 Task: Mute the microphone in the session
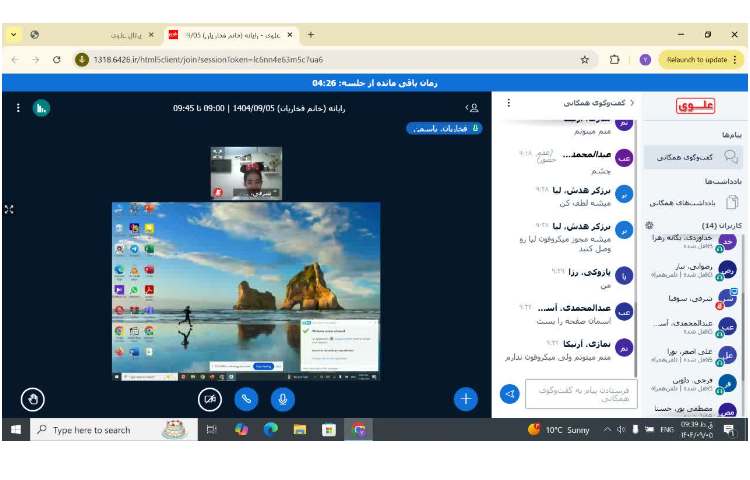point(283,399)
